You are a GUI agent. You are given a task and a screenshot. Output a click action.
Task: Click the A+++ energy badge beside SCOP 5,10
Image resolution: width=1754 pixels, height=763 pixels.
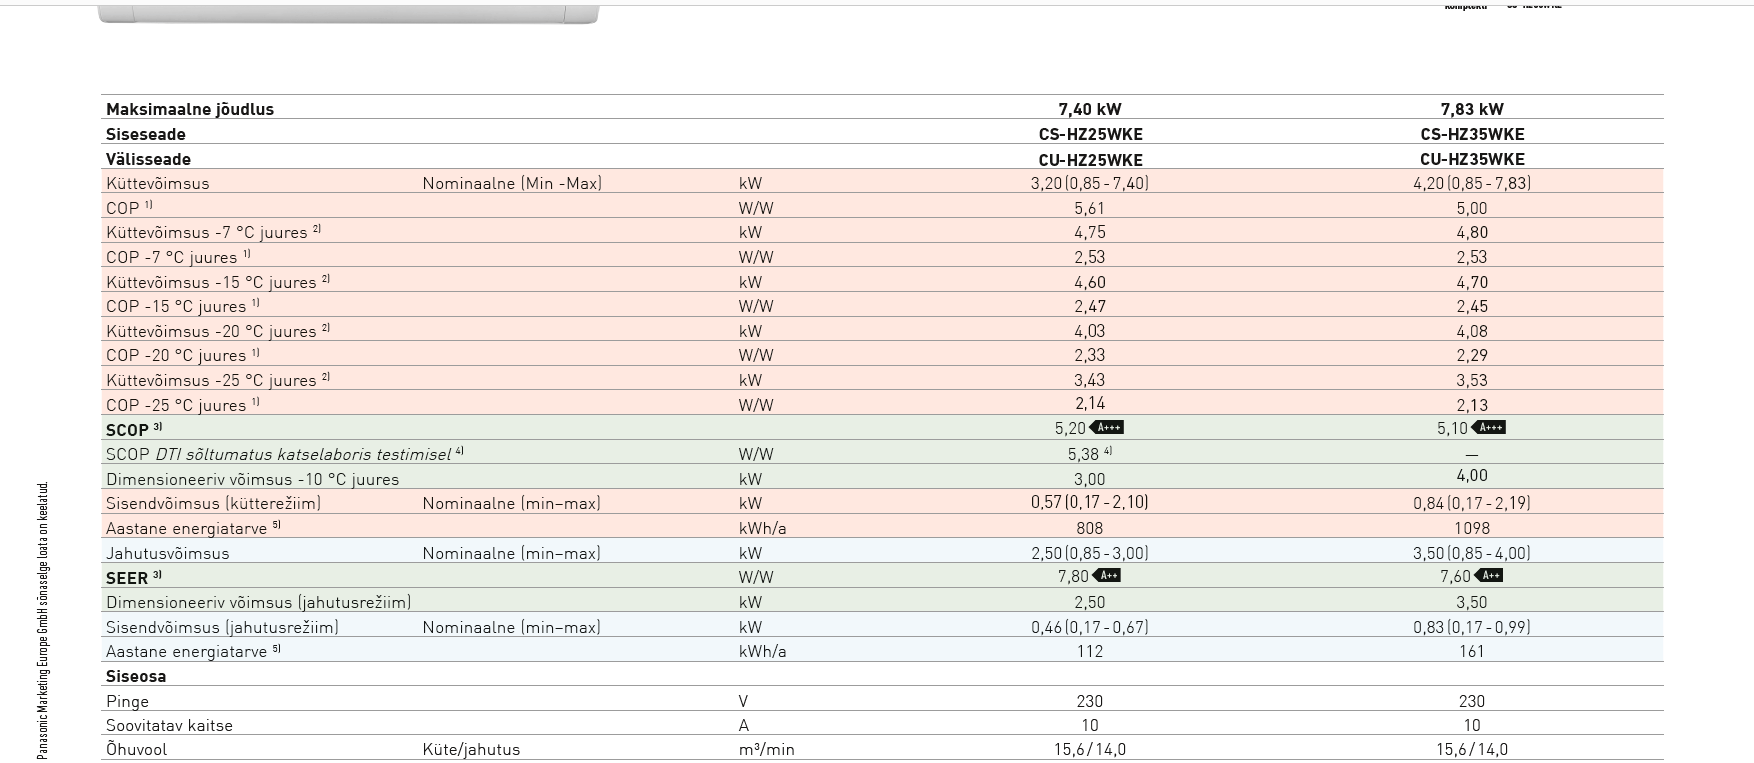pyautogui.click(x=1488, y=428)
